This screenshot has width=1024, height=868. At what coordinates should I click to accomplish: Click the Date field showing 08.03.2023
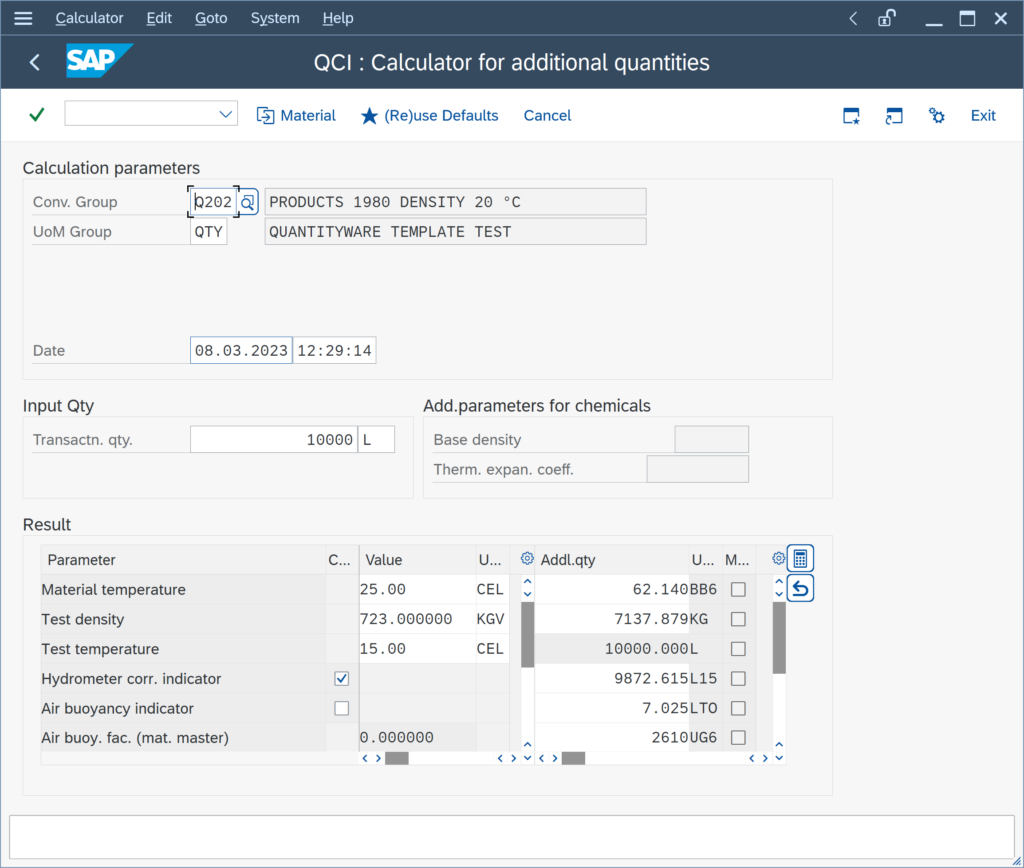(241, 351)
